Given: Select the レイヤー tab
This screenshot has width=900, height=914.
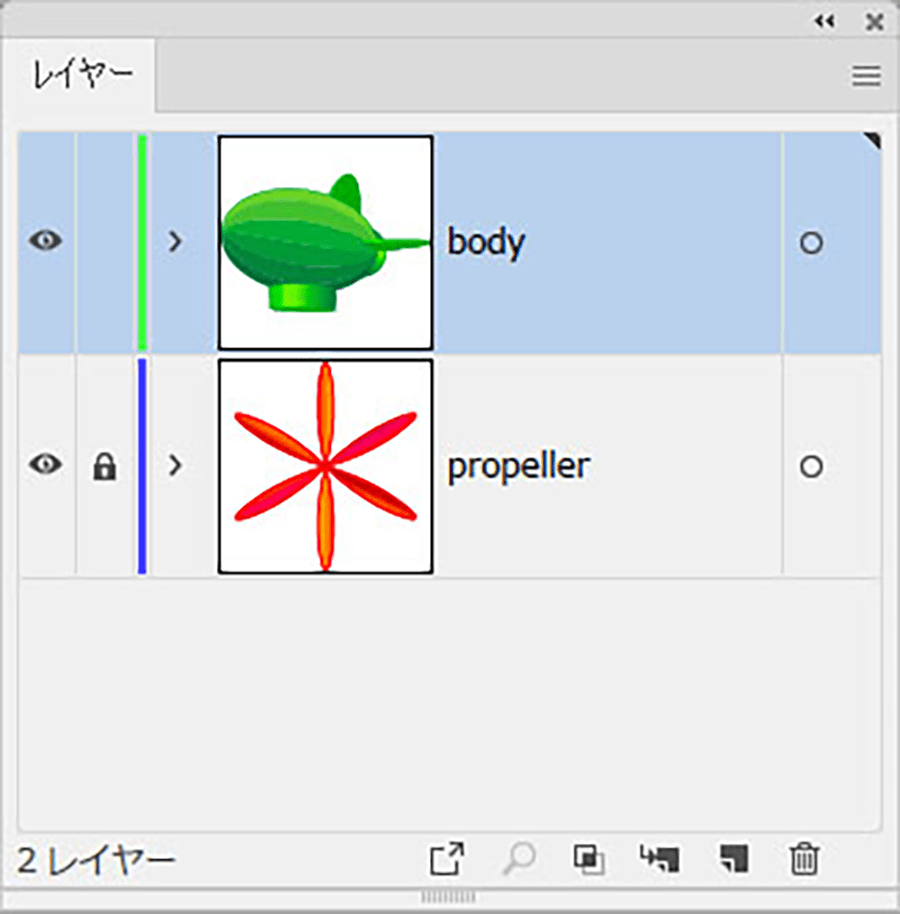Looking at the screenshot, I should [82, 76].
